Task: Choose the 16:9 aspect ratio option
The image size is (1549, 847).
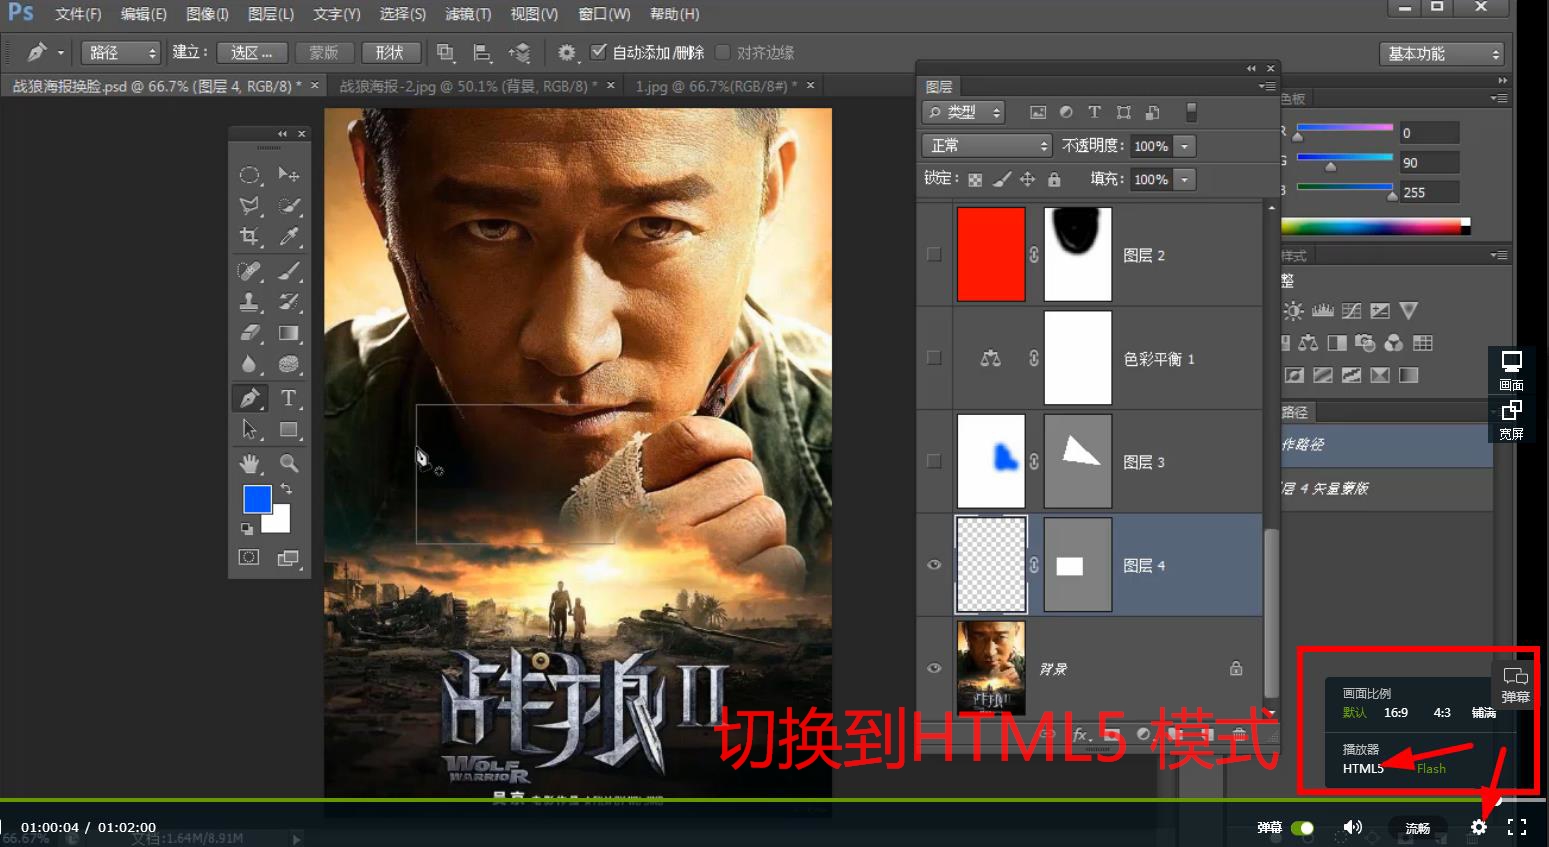Action: [1395, 713]
